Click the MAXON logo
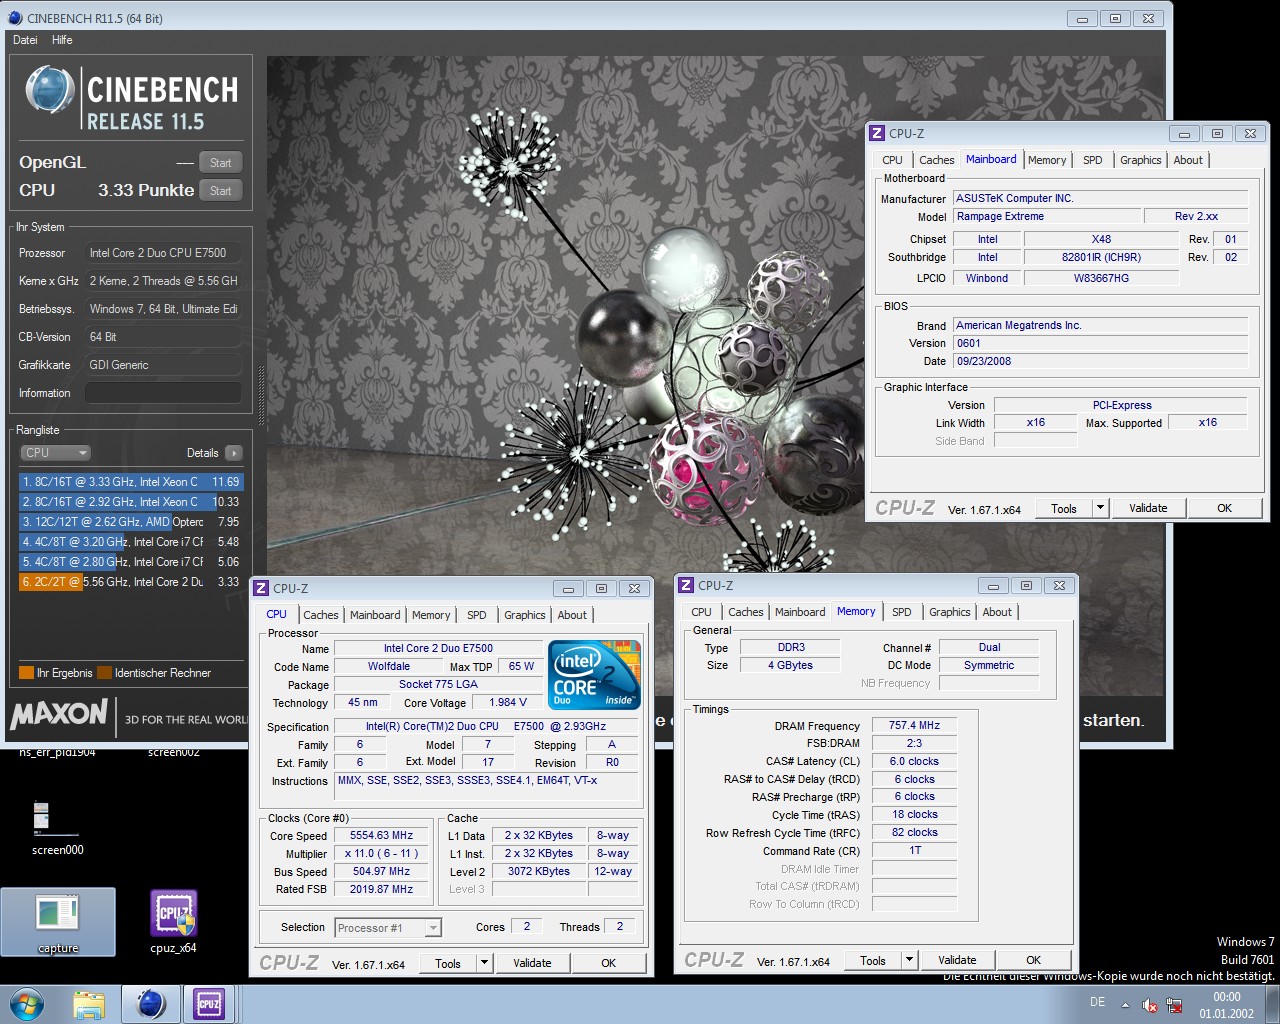The height and width of the screenshot is (1024, 1280). click(58, 714)
